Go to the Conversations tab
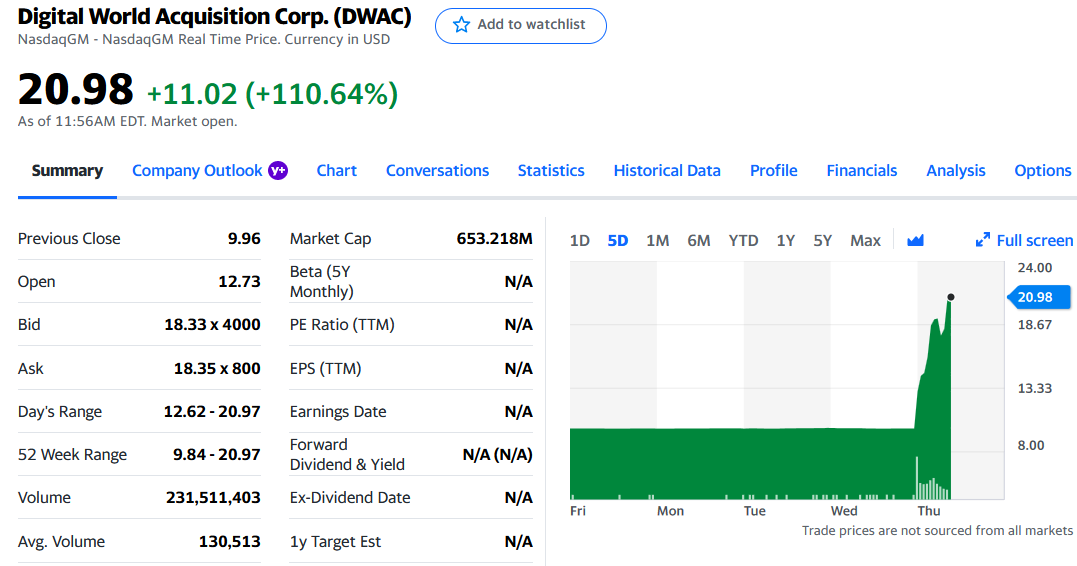The height and width of the screenshot is (566, 1077). click(438, 170)
